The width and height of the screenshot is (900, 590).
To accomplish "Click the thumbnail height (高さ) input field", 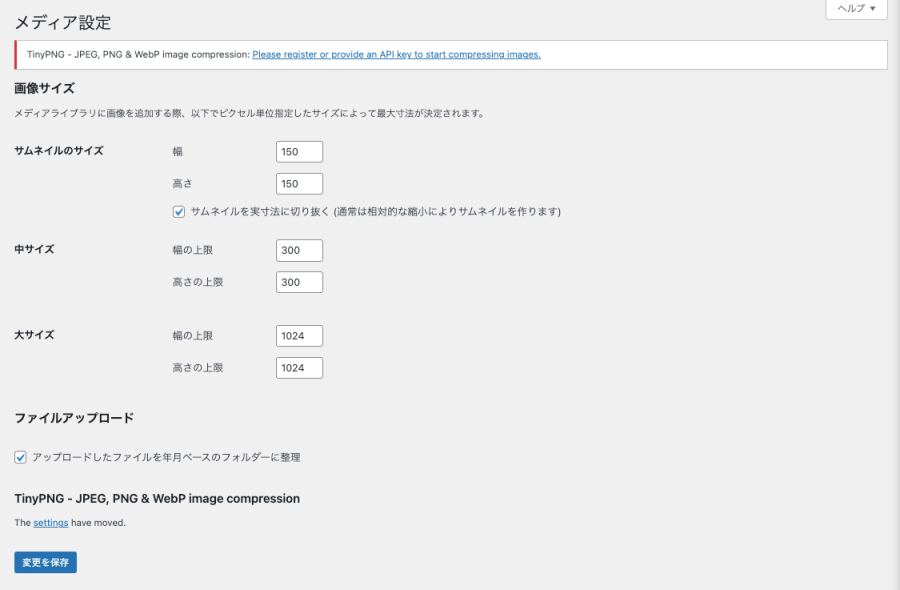I will [x=298, y=183].
